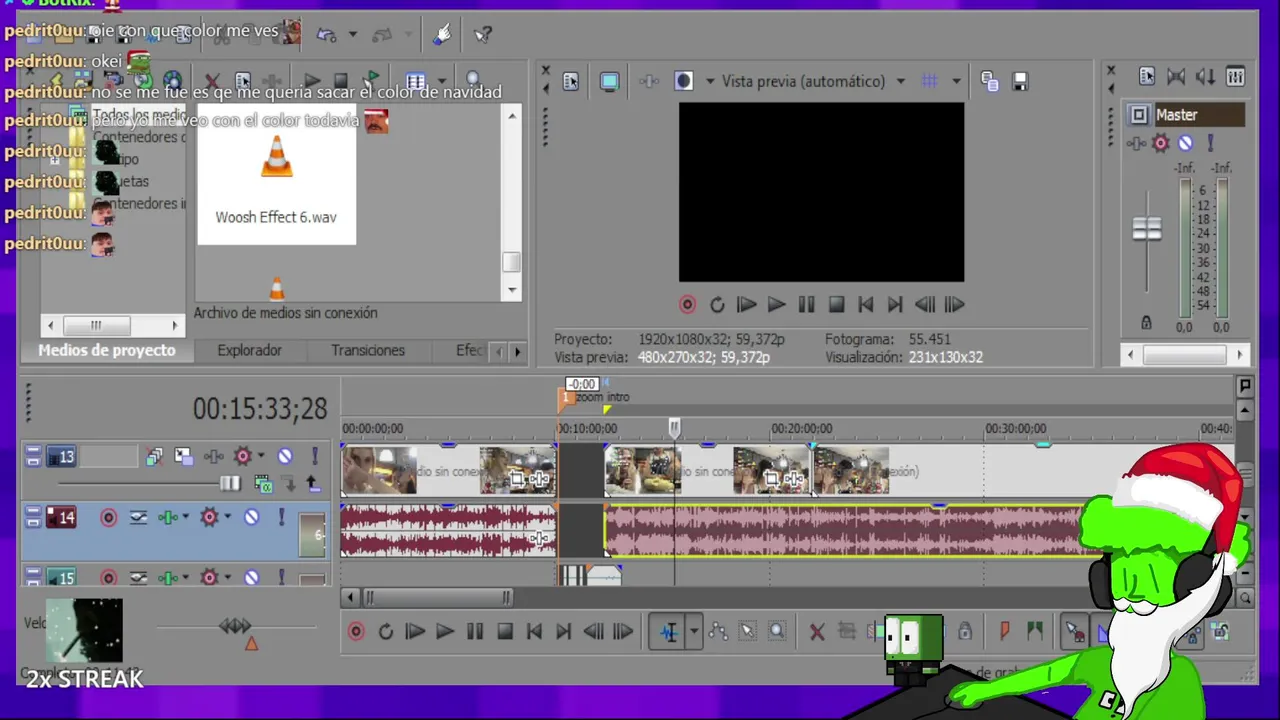
Task: Solo video track 13
Action: [314, 457]
